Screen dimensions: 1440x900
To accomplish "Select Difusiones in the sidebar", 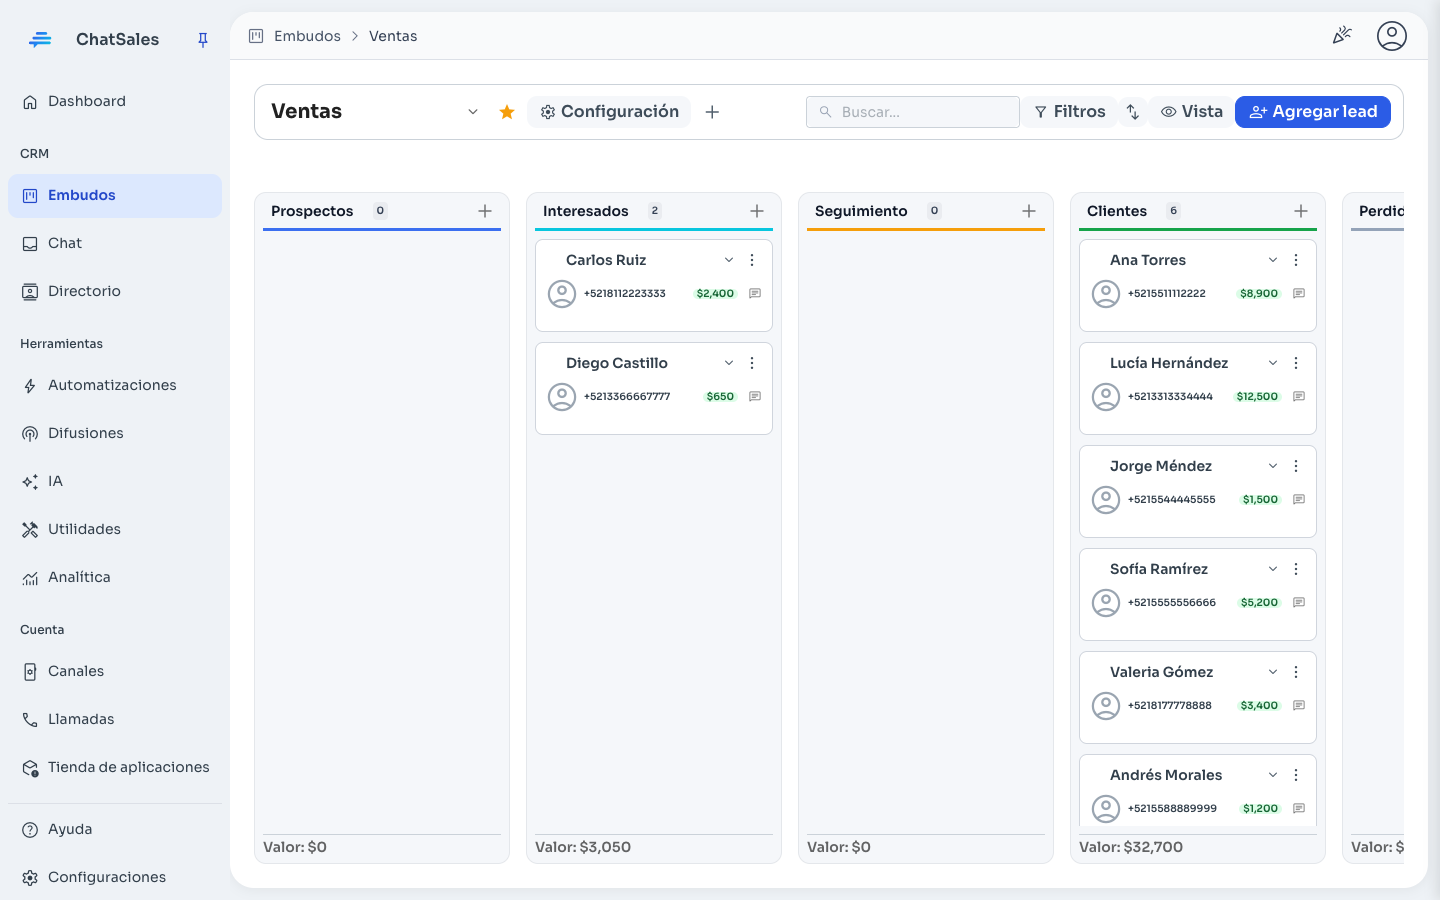I will pyautogui.click(x=115, y=433).
